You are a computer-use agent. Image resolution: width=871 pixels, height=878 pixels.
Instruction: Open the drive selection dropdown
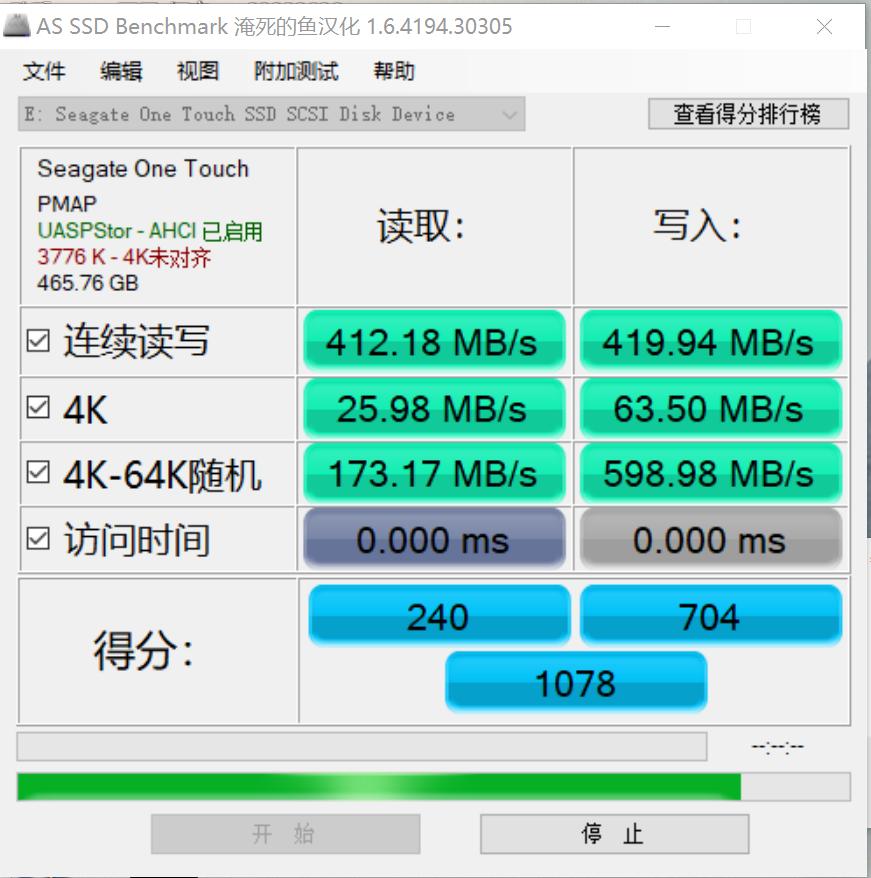click(508, 113)
